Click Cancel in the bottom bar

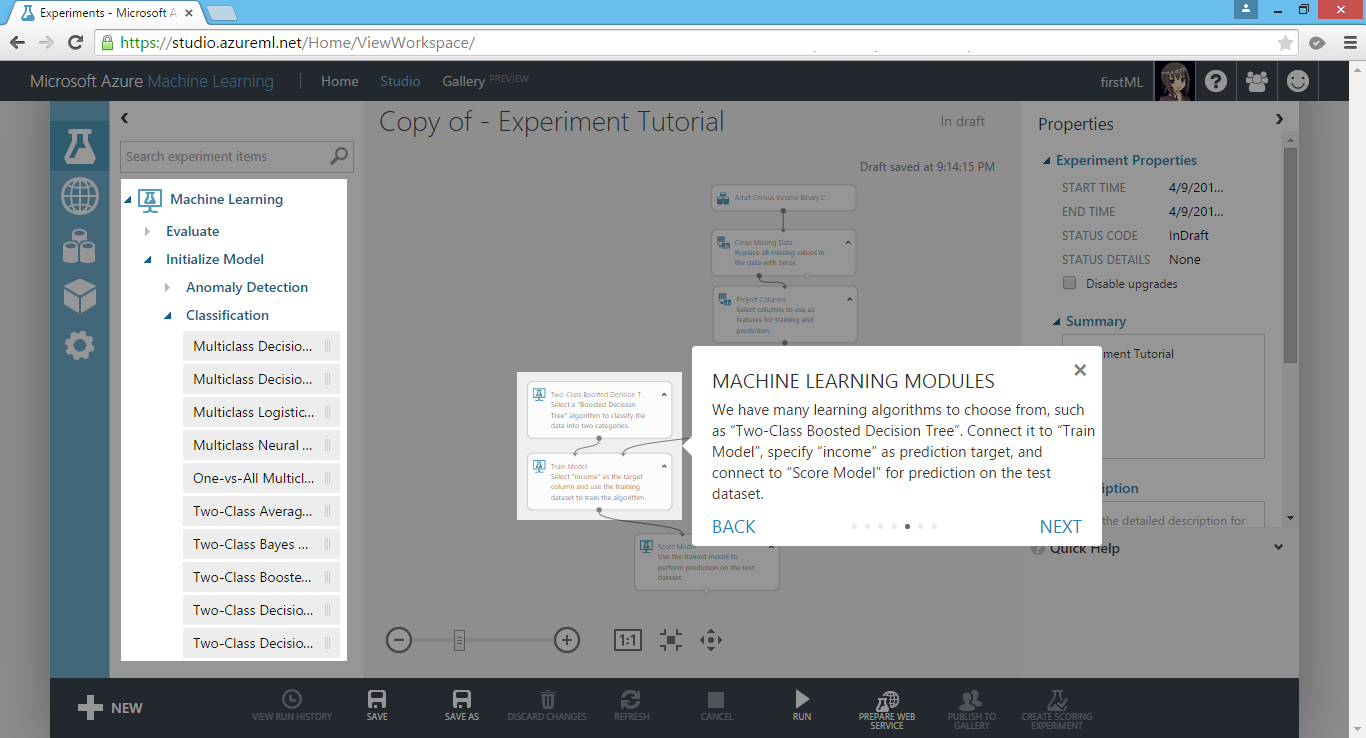(x=716, y=705)
